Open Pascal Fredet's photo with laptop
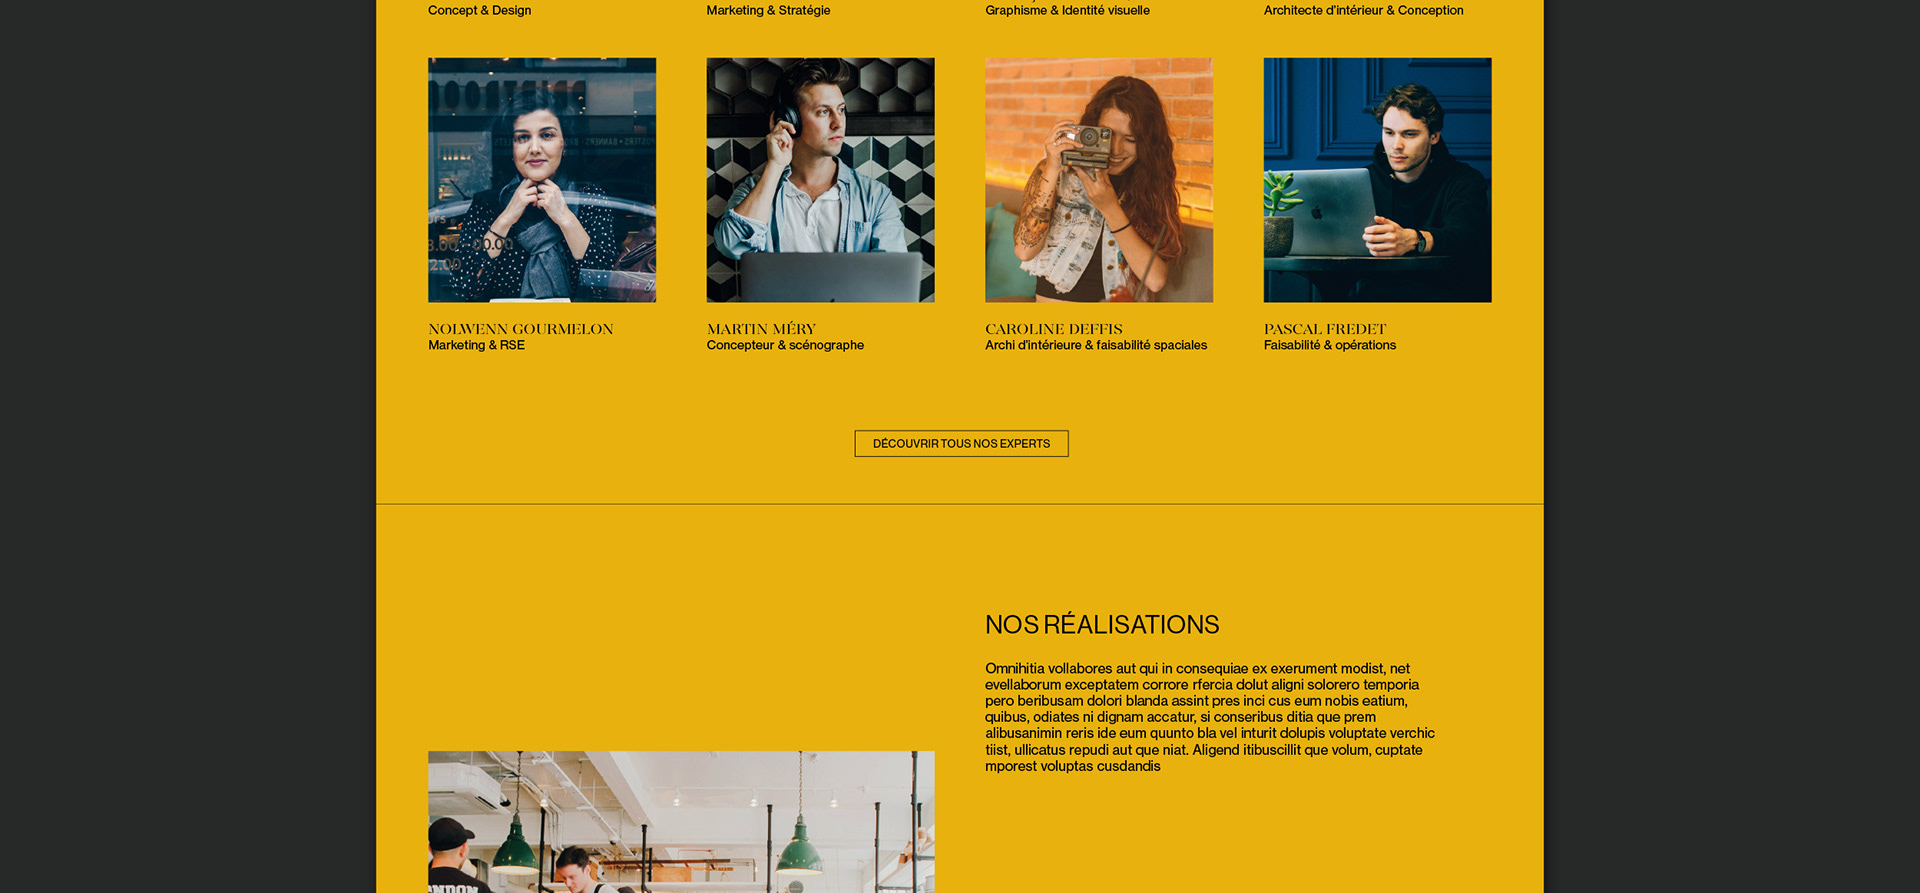This screenshot has height=893, width=1920. click(x=1377, y=180)
